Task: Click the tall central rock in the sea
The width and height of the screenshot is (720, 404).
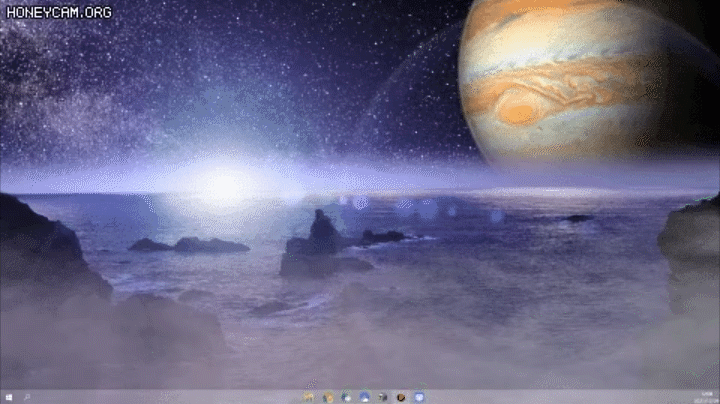Action: point(322,233)
